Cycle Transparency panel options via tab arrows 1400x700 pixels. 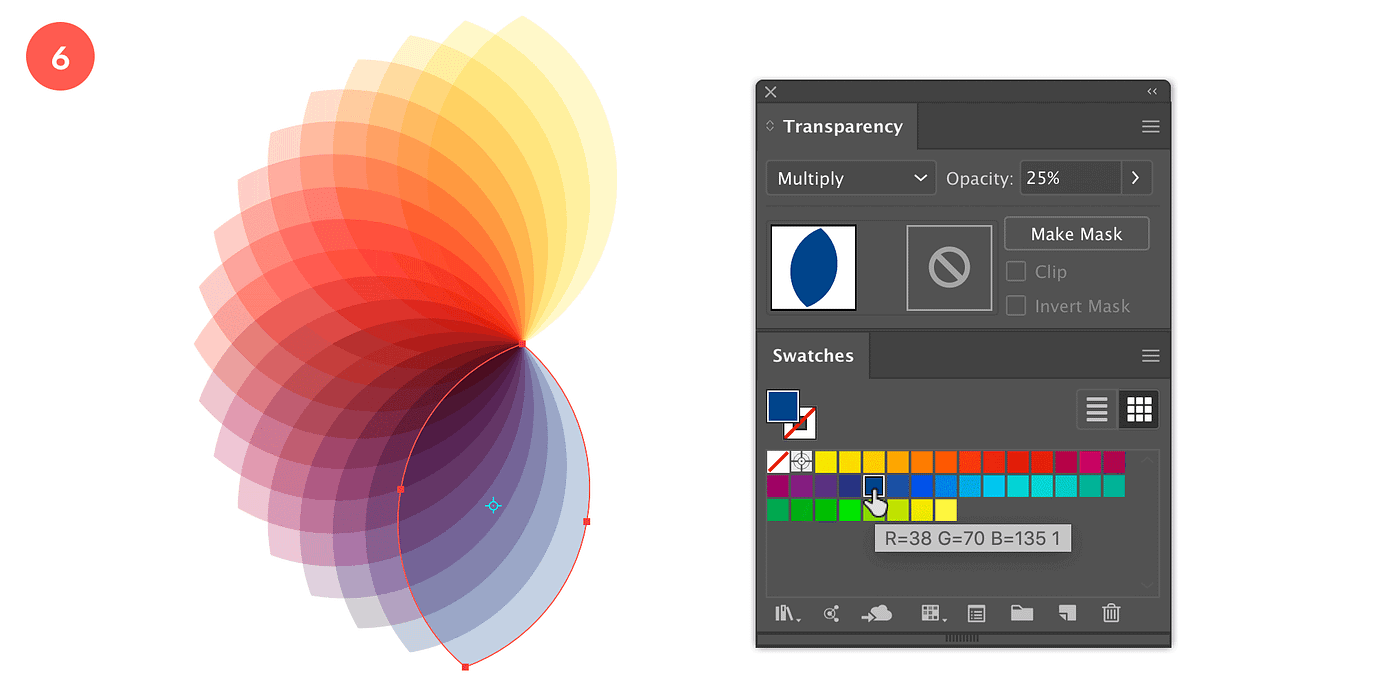pyautogui.click(x=770, y=126)
